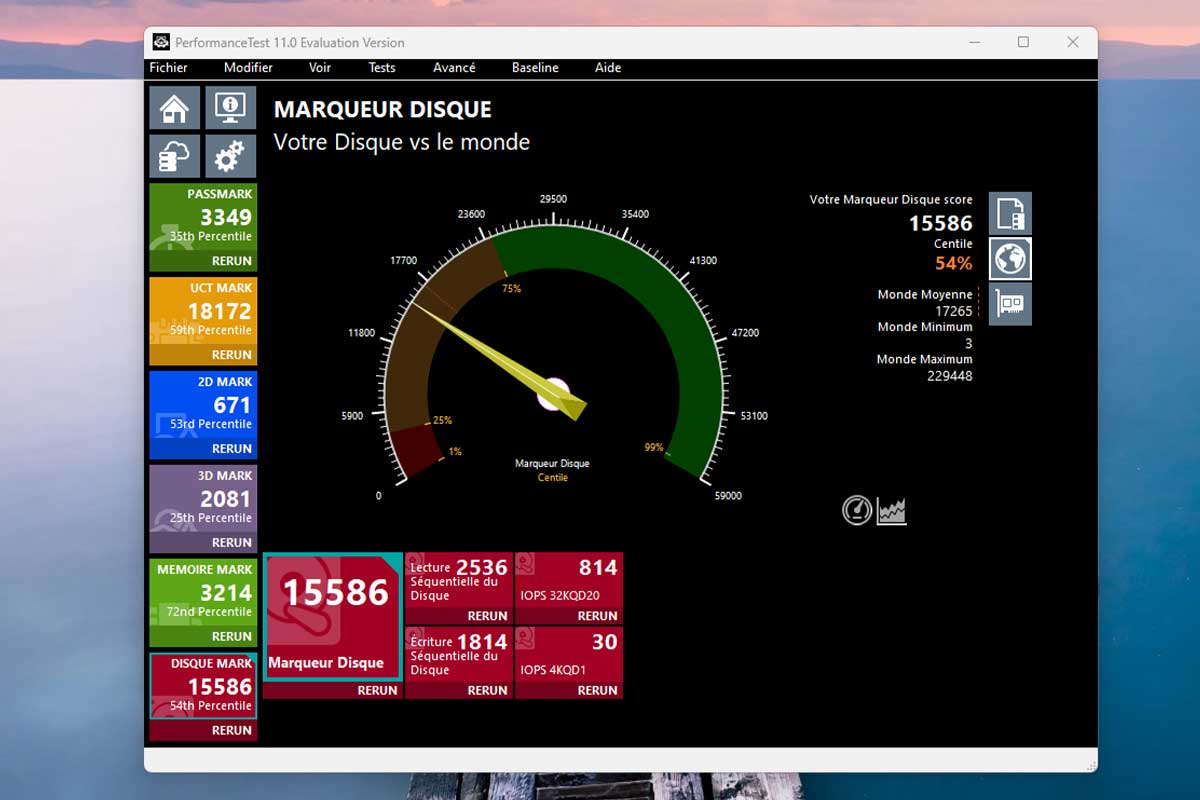Click the IOPS 4KQD1 30 result tile

569,654
